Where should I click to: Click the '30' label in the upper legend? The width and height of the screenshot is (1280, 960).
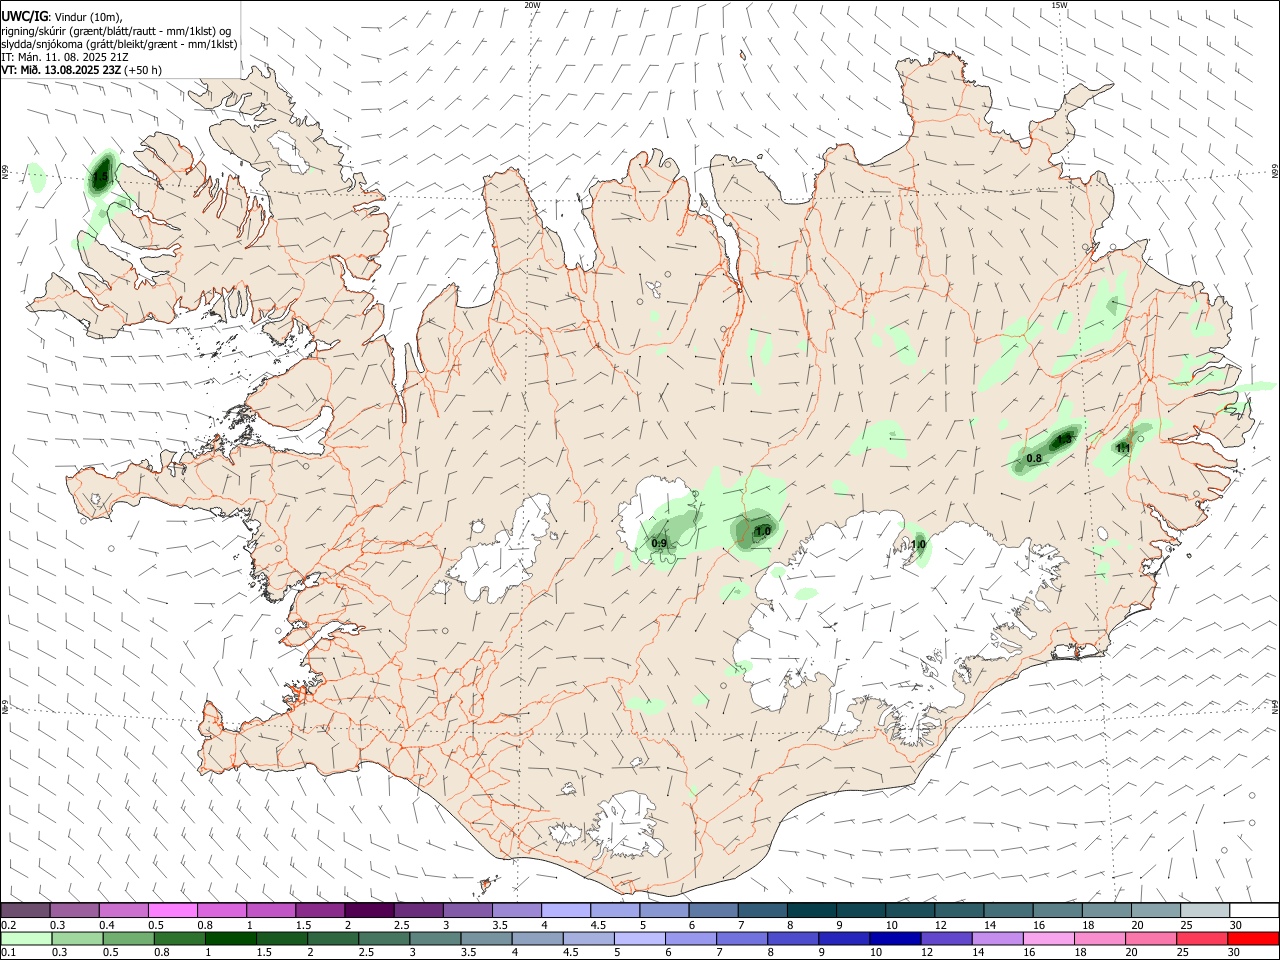click(1235, 925)
